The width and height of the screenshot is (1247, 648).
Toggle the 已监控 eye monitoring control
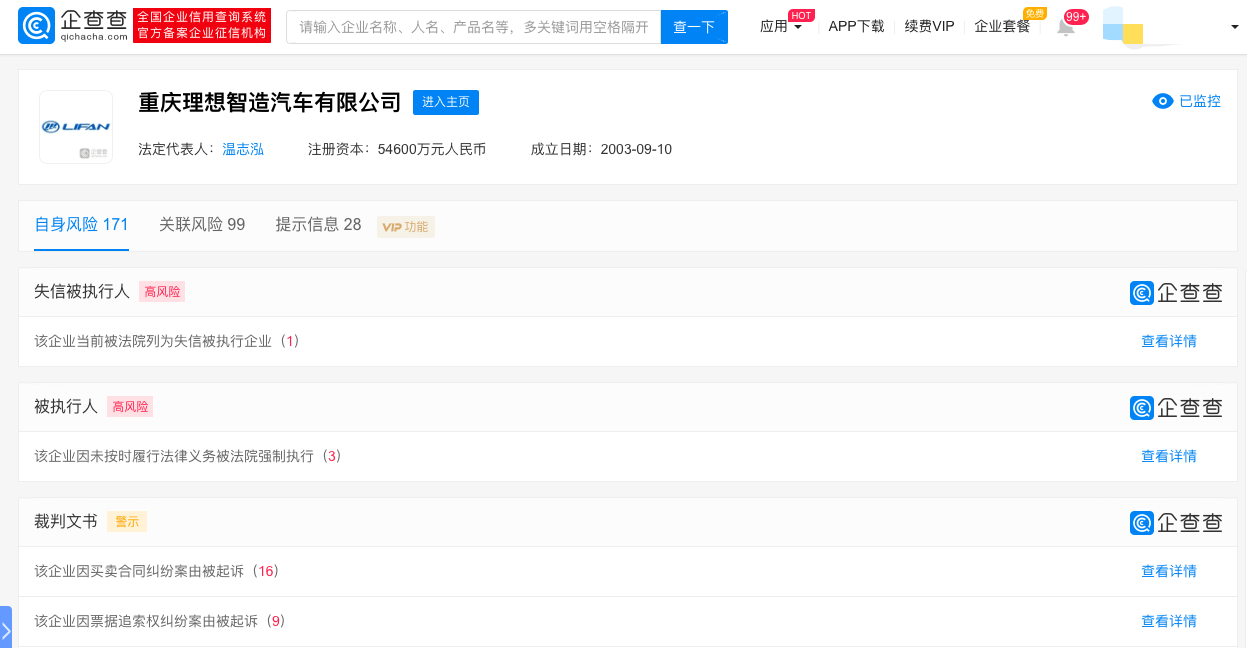pos(1186,101)
